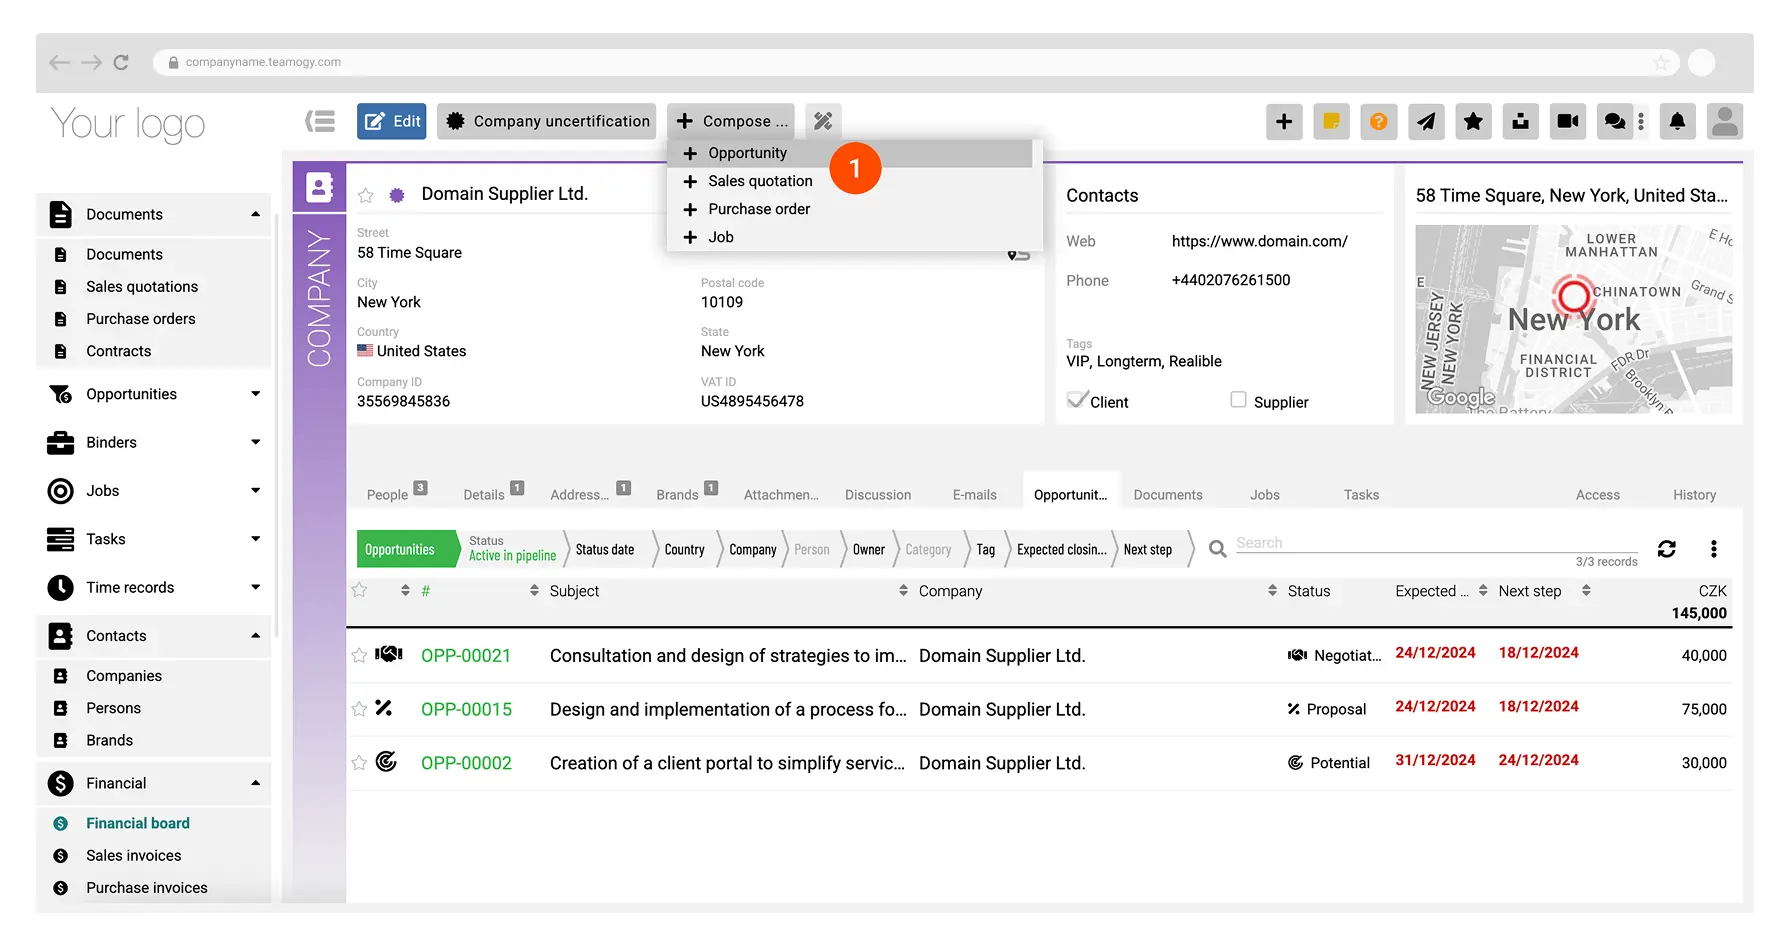
Task: Click the inbox tray icon
Action: tap(1520, 121)
